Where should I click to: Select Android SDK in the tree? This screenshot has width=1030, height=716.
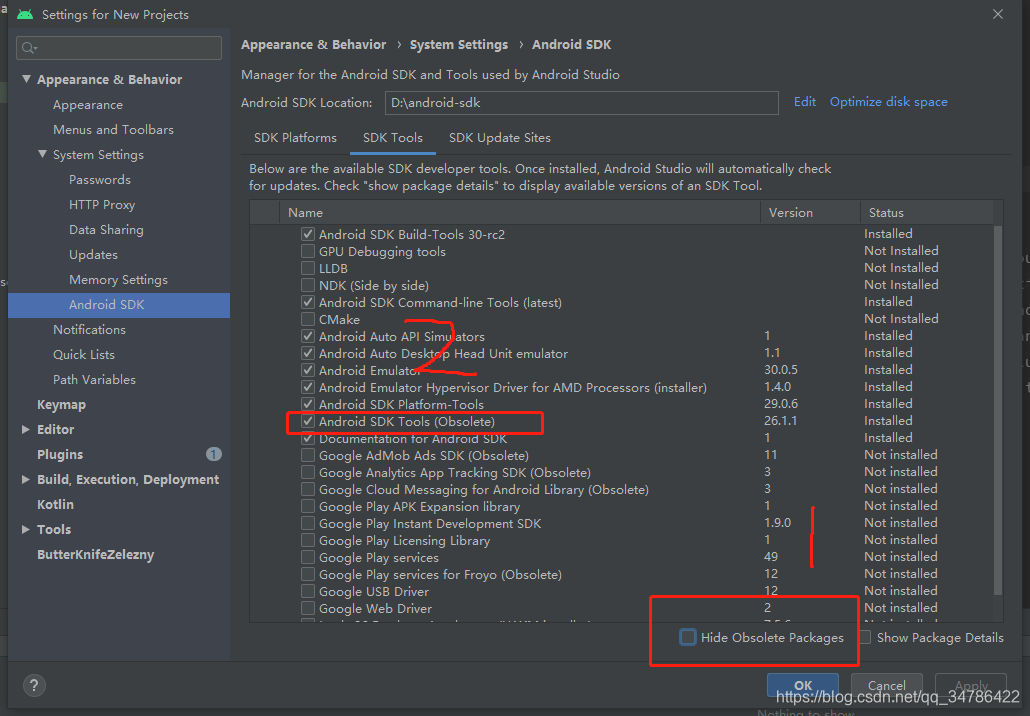click(x=119, y=305)
